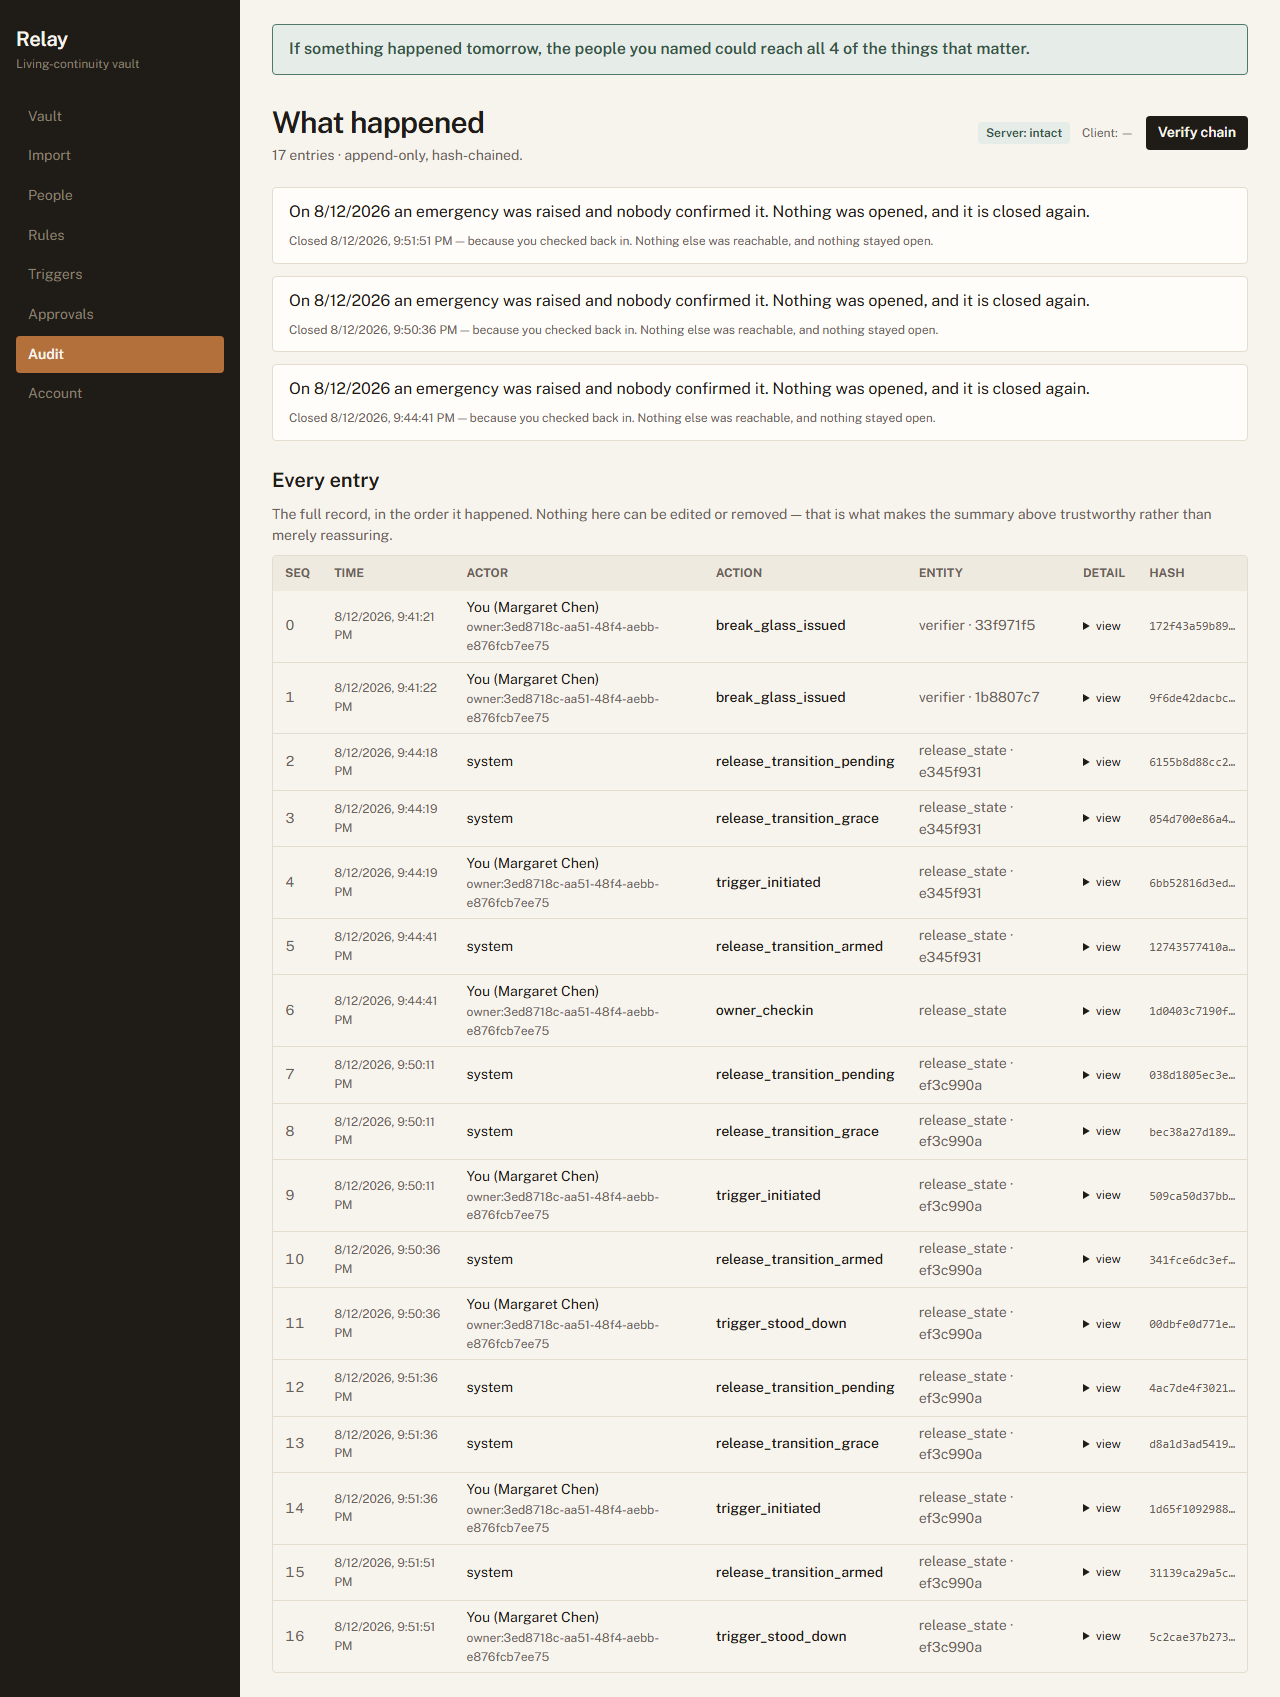
Task: Expand view for seq 7 entry
Action: 1102,1075
